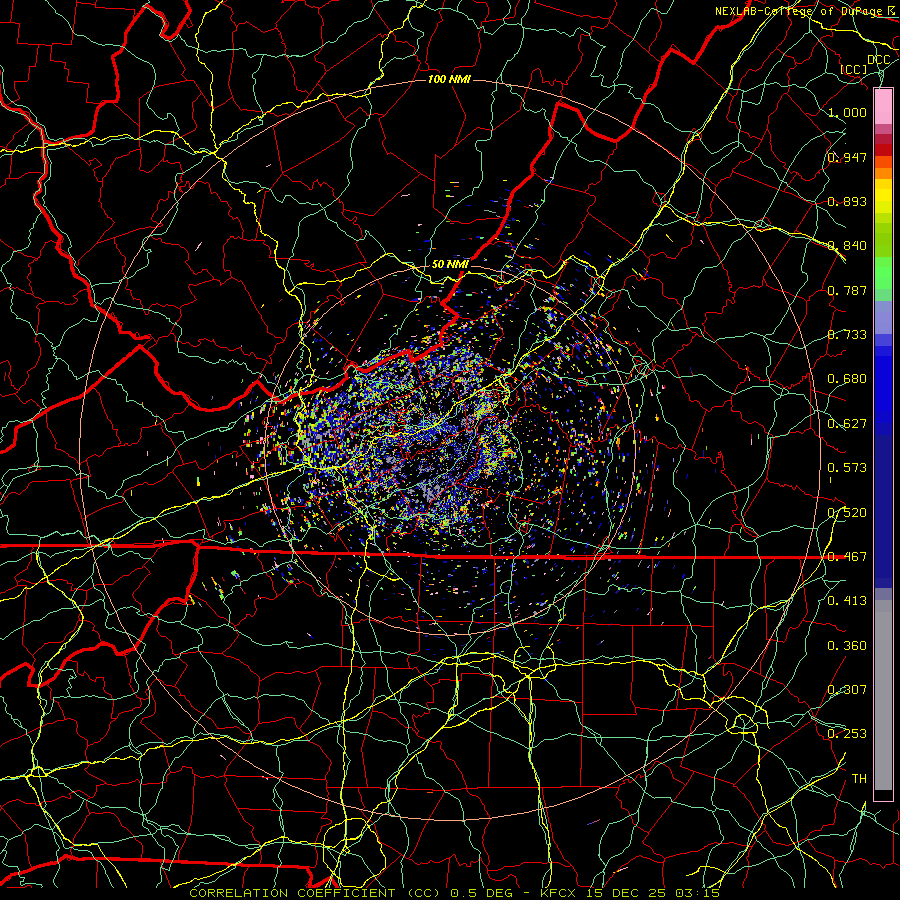
Task: Select the 0.733 color scale value
Action: 847,335
